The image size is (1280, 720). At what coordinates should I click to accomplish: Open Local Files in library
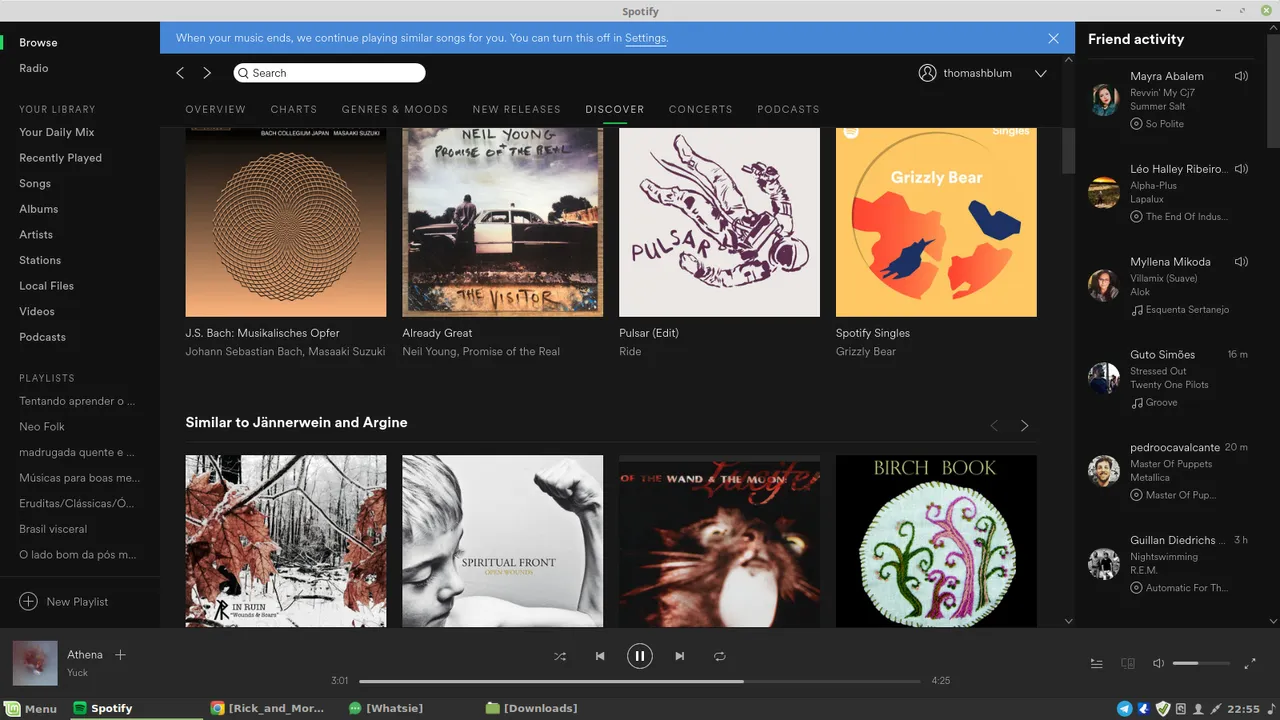pyautogui.click(x=46, y=286)
